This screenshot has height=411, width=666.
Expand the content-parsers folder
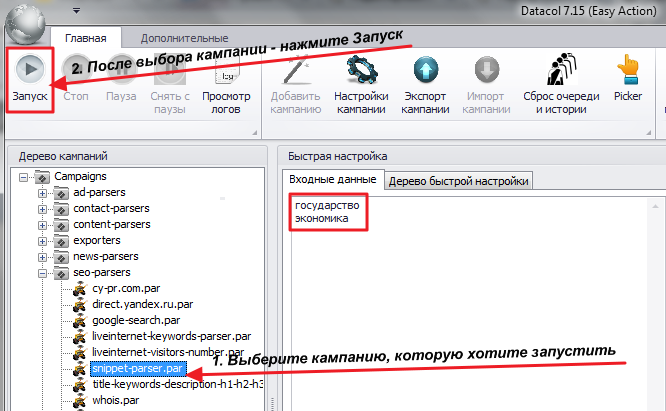point(42,225)
